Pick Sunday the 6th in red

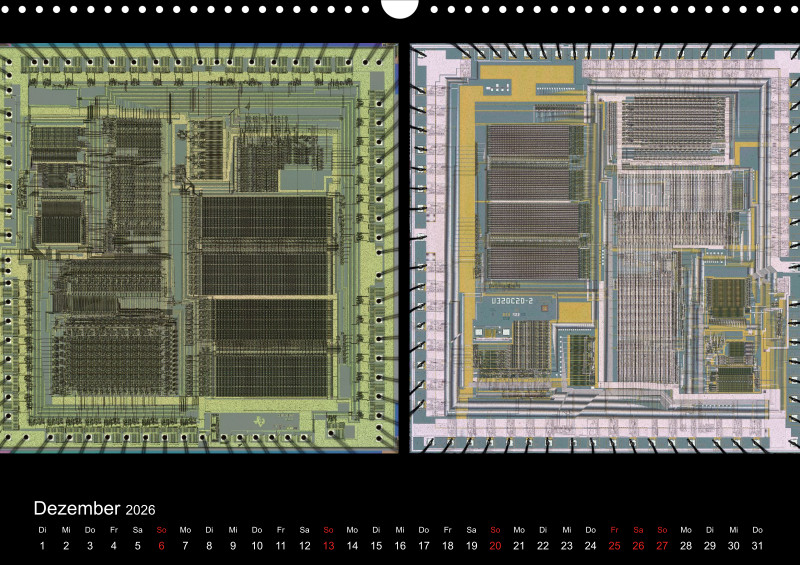(x=161, y=546)
